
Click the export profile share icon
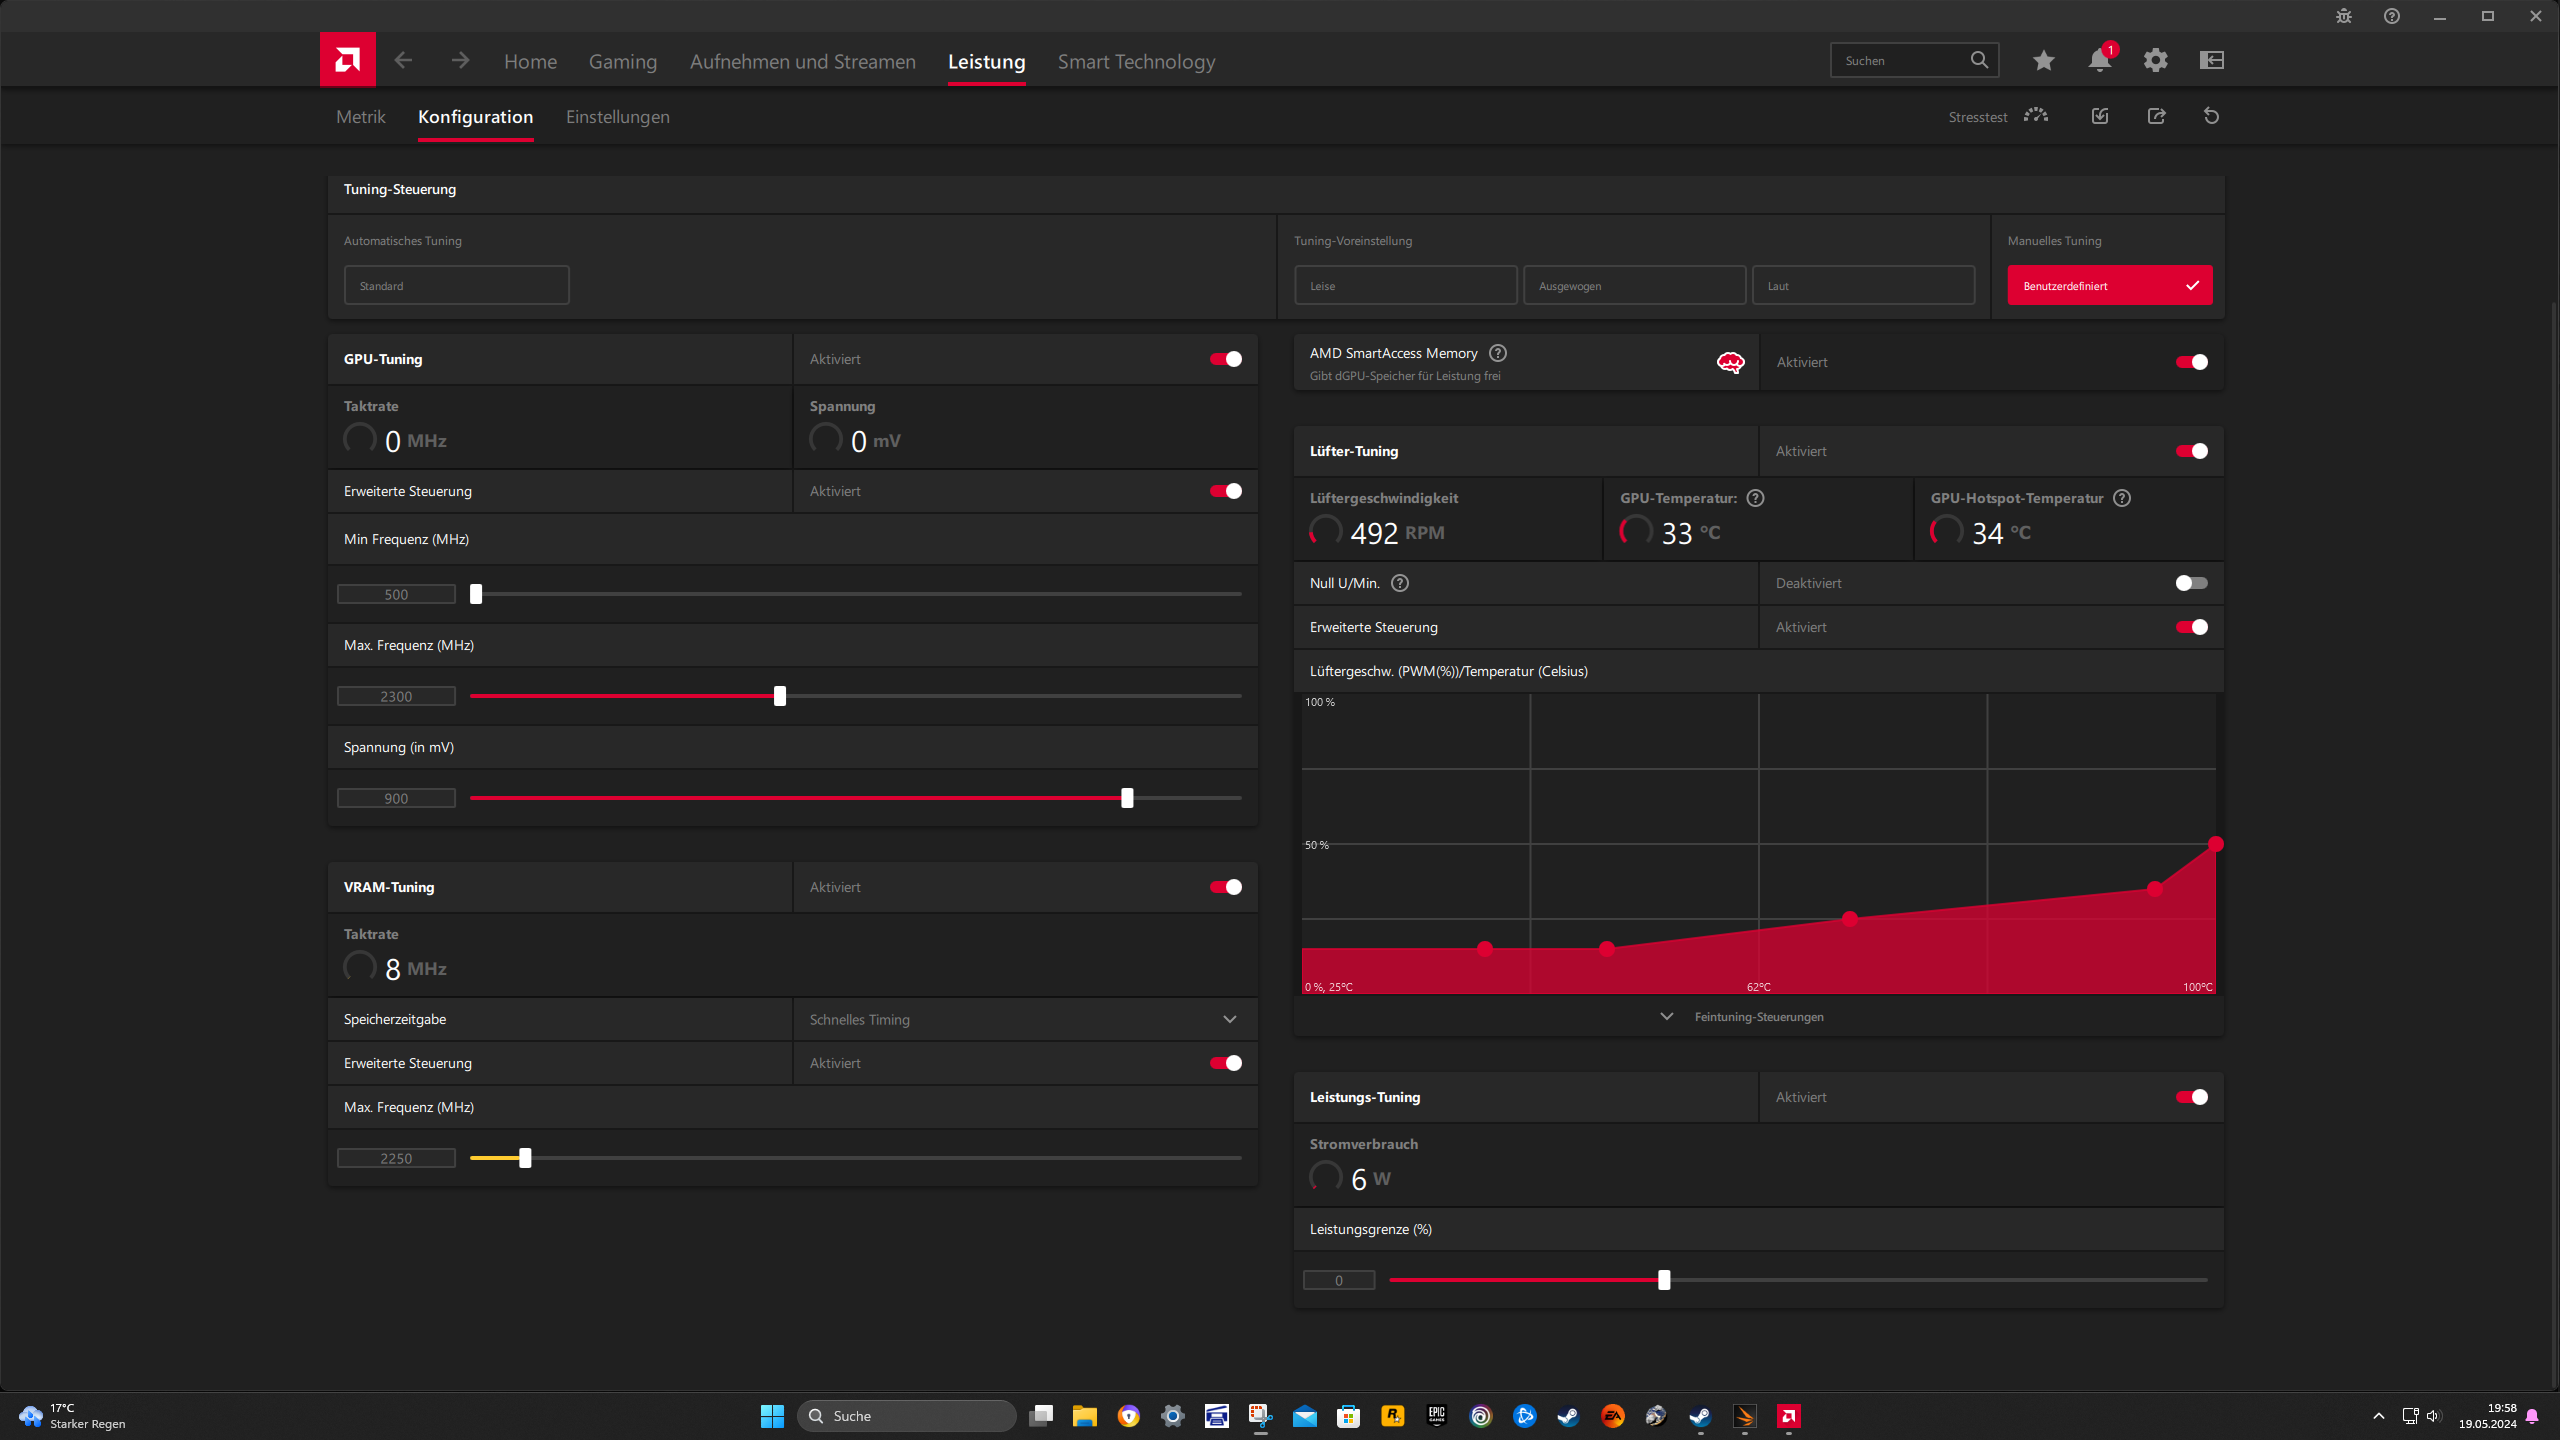click(2156, 116)
